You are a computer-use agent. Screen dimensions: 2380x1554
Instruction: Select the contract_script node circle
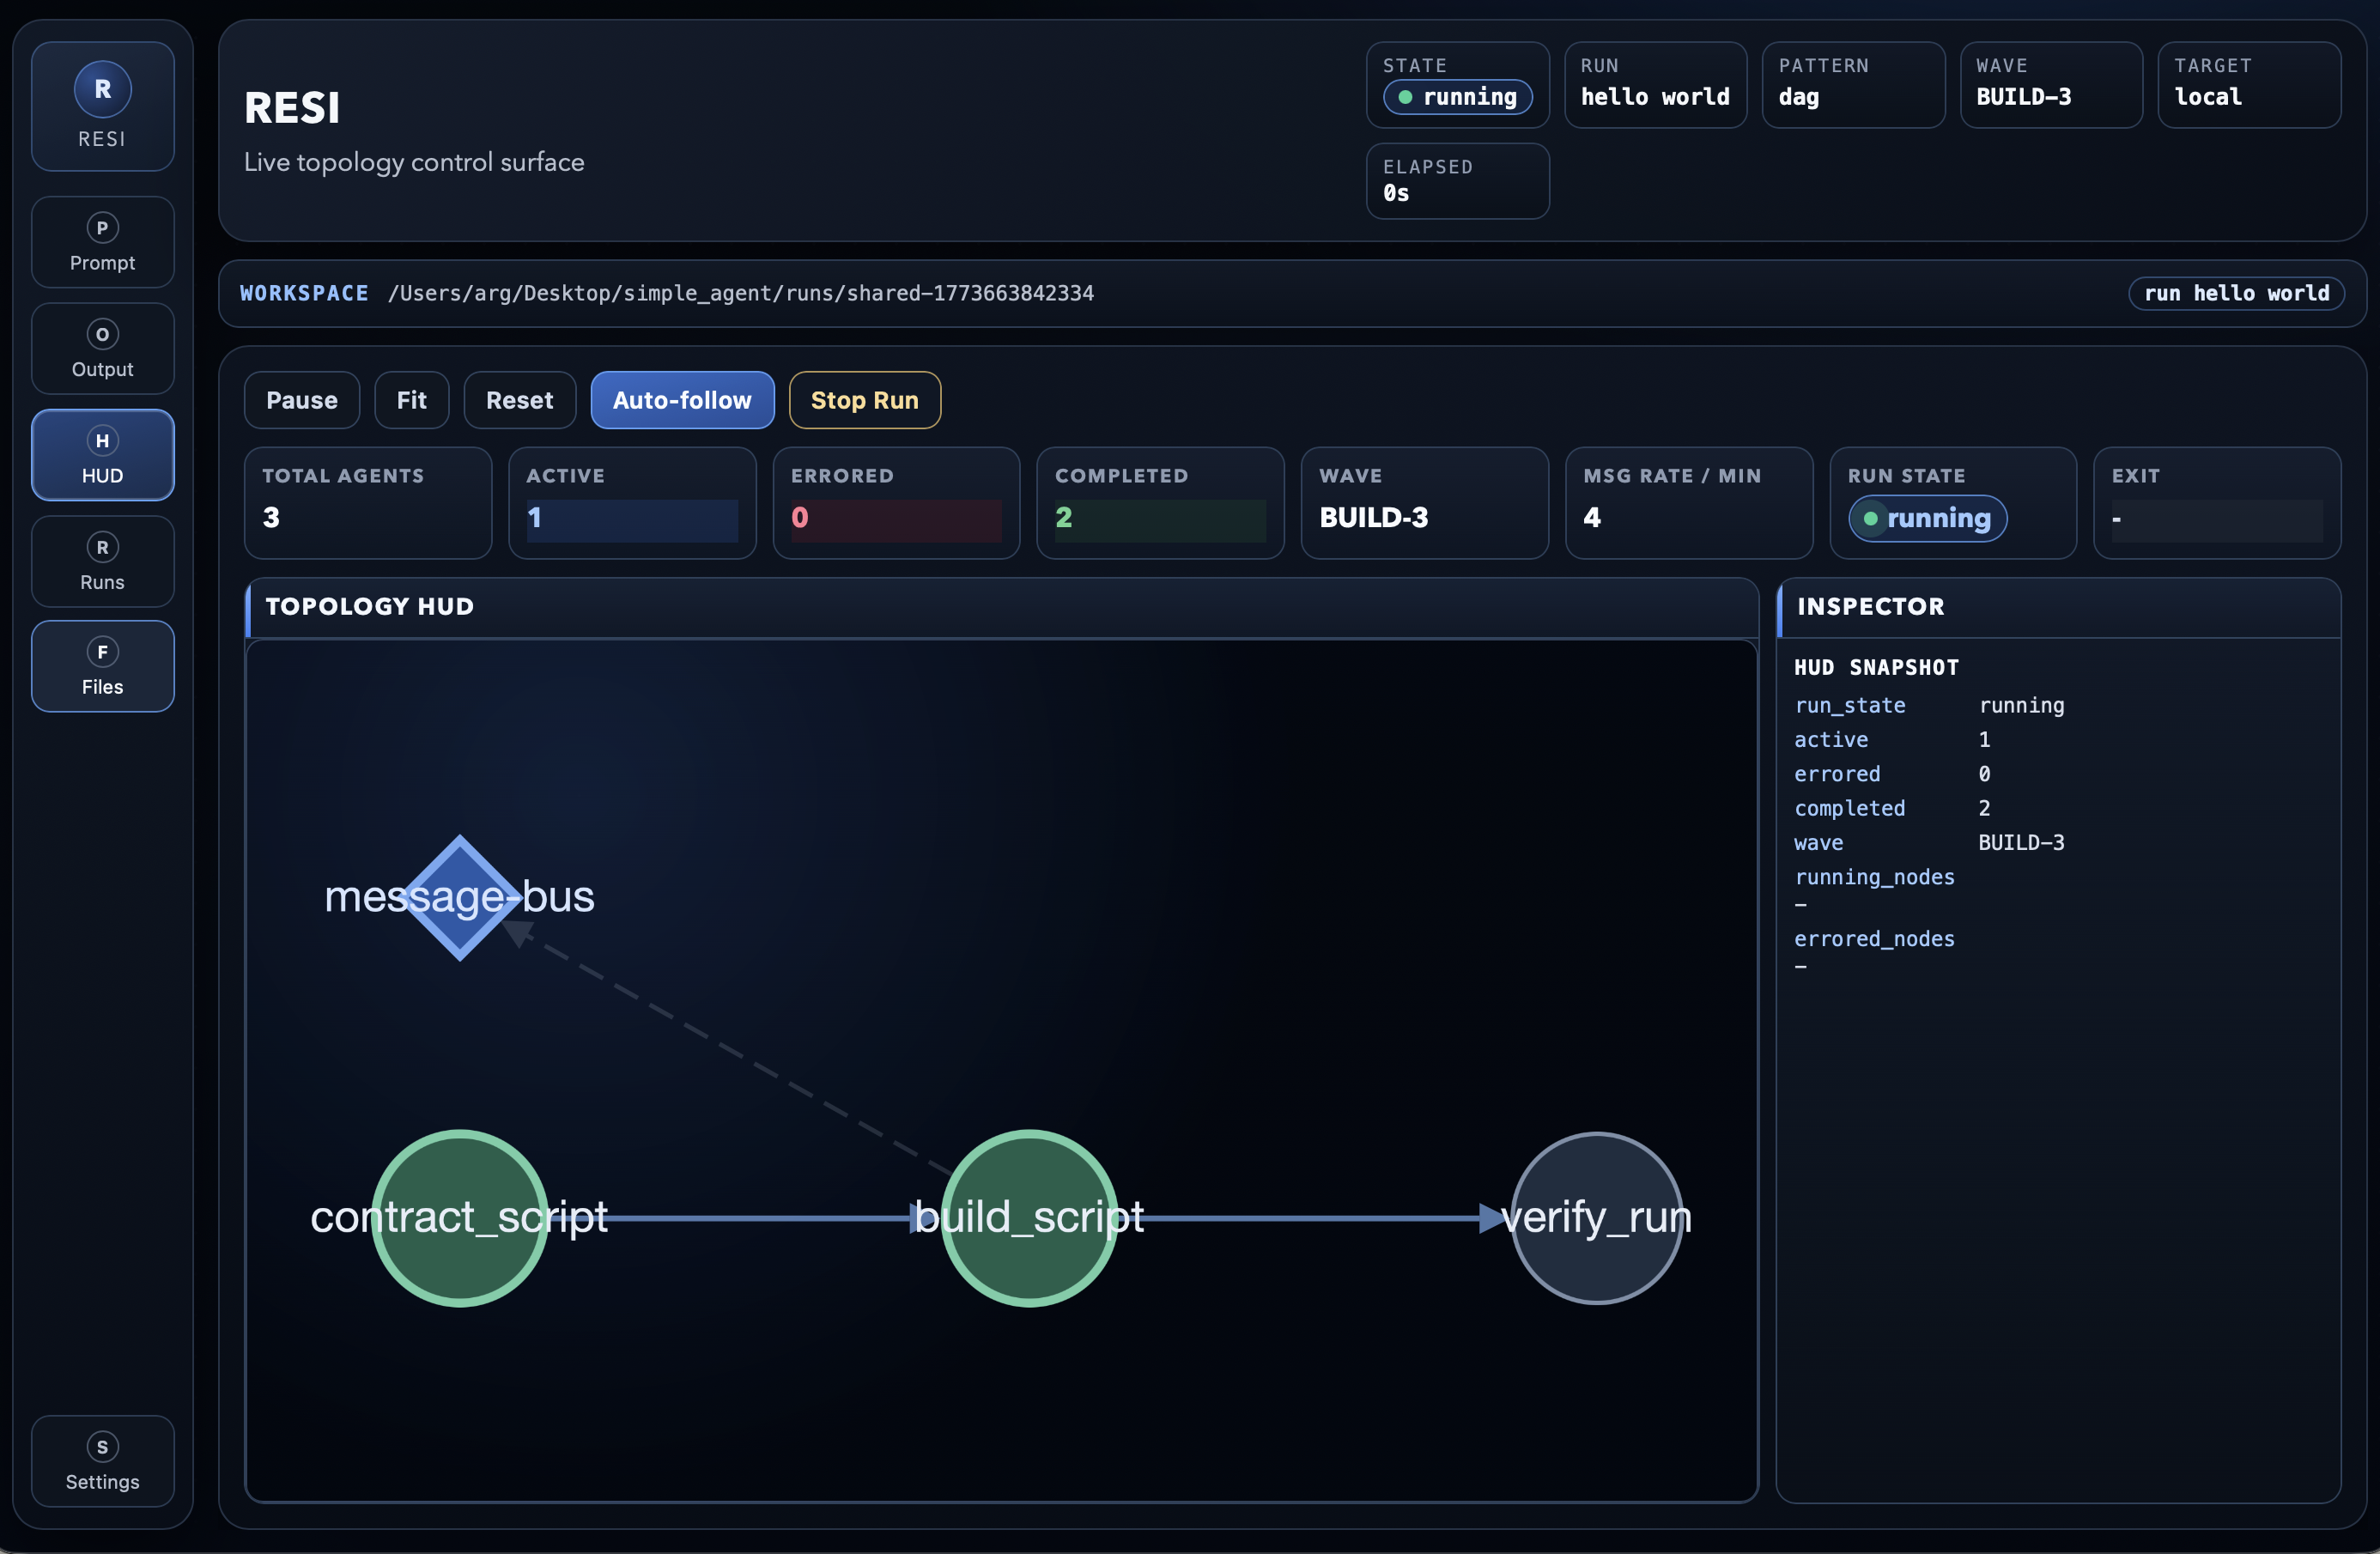tap(459, 1217)
